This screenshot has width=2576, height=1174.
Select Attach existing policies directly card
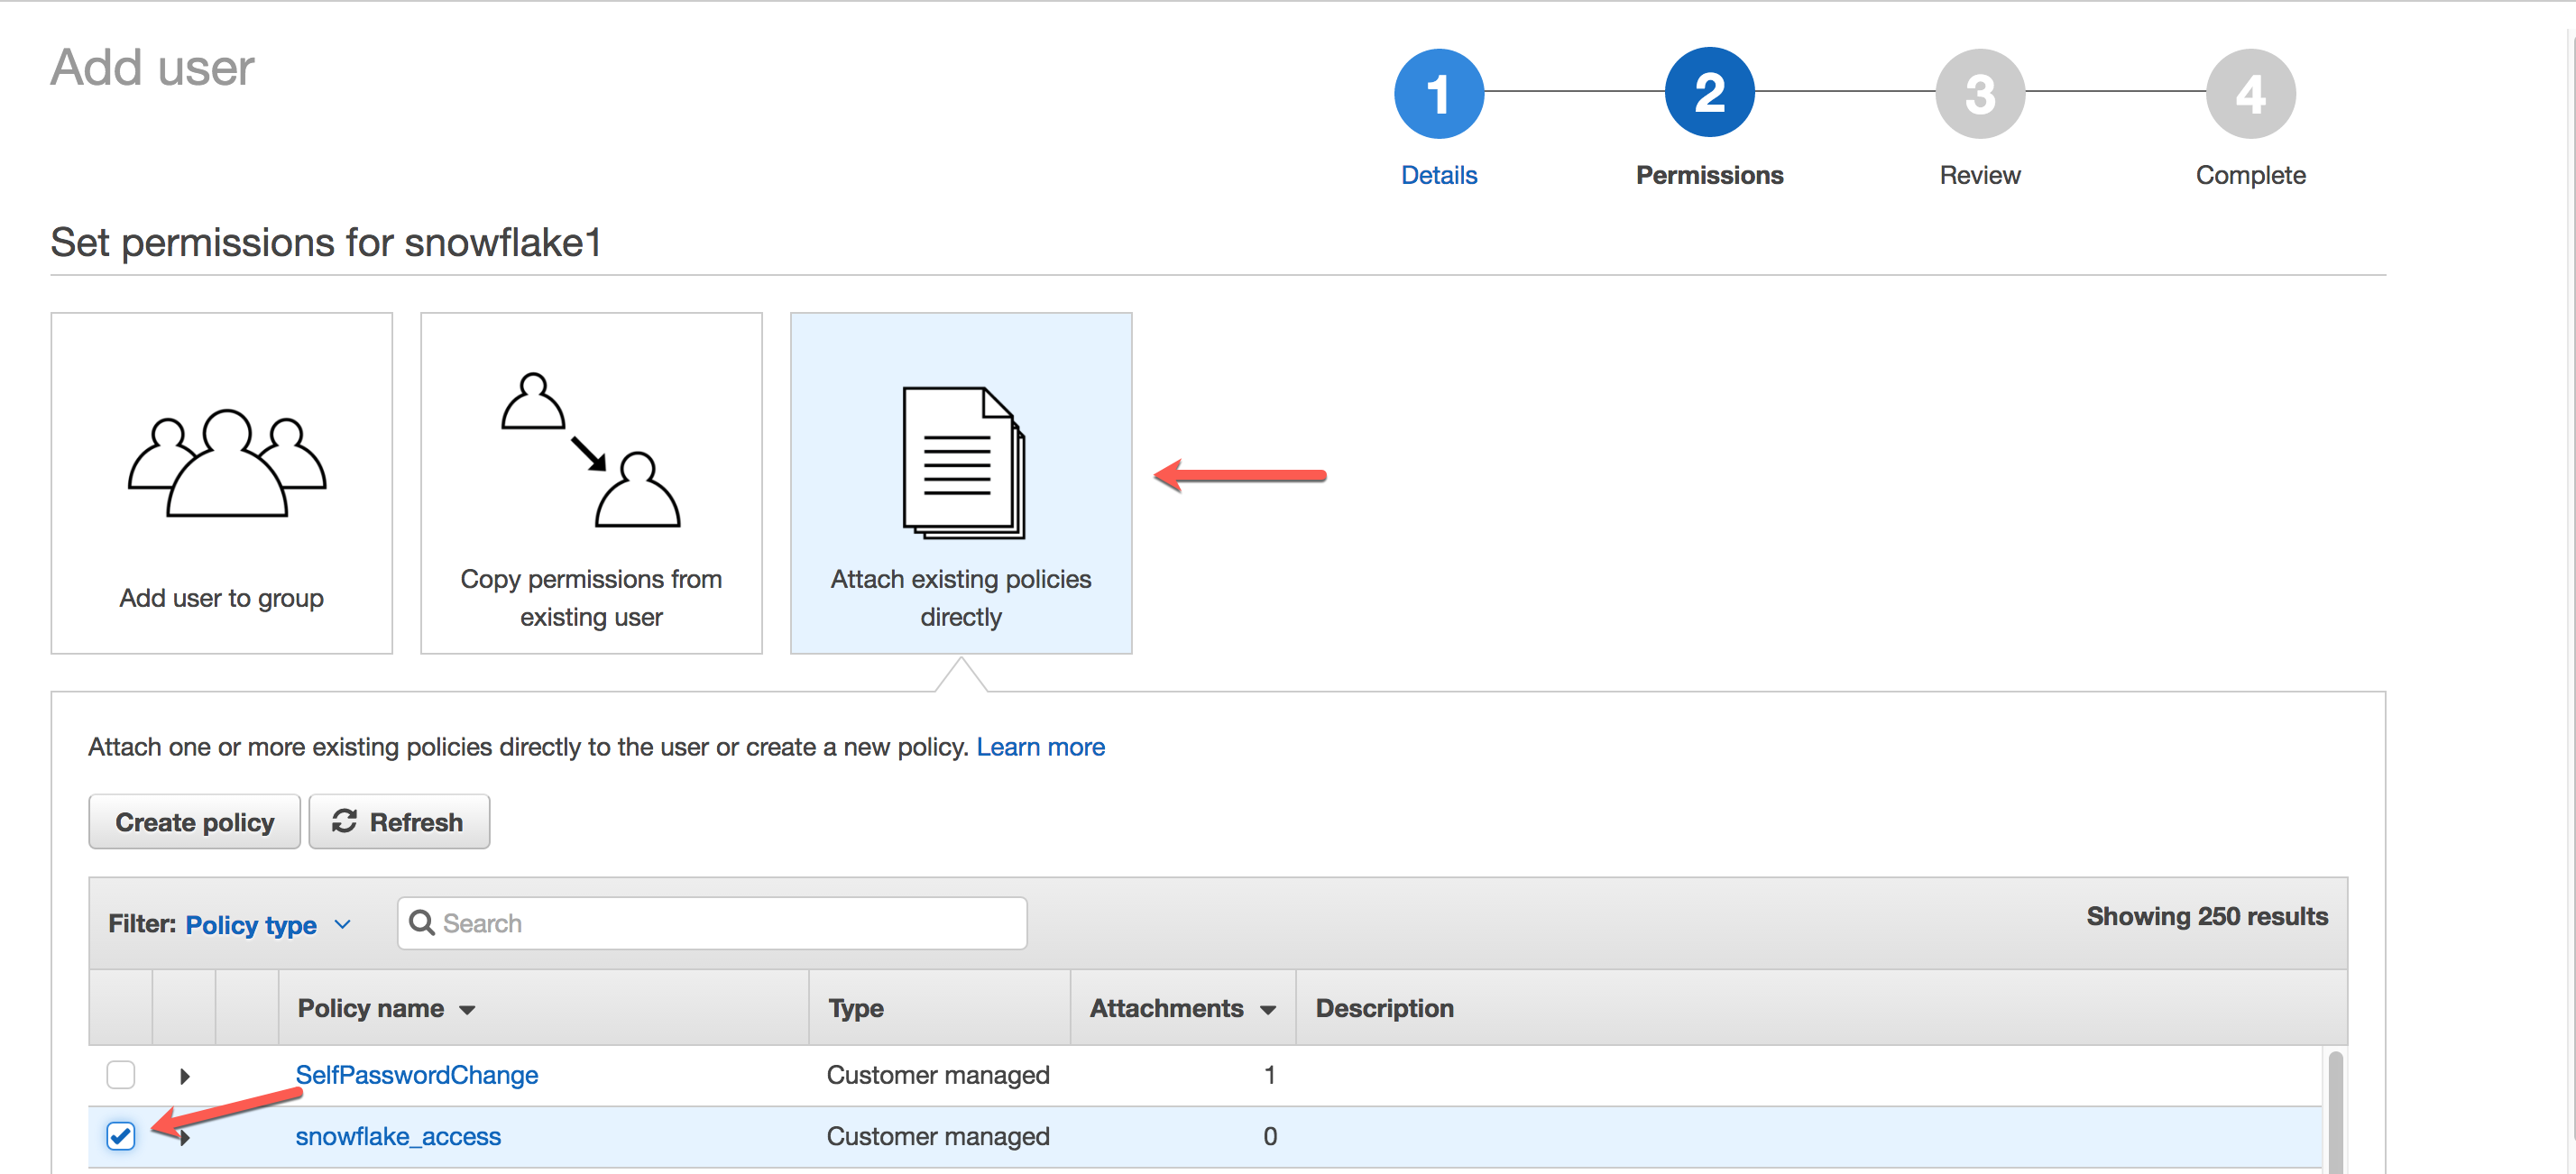pyautogui.click(x=961, y=483)
